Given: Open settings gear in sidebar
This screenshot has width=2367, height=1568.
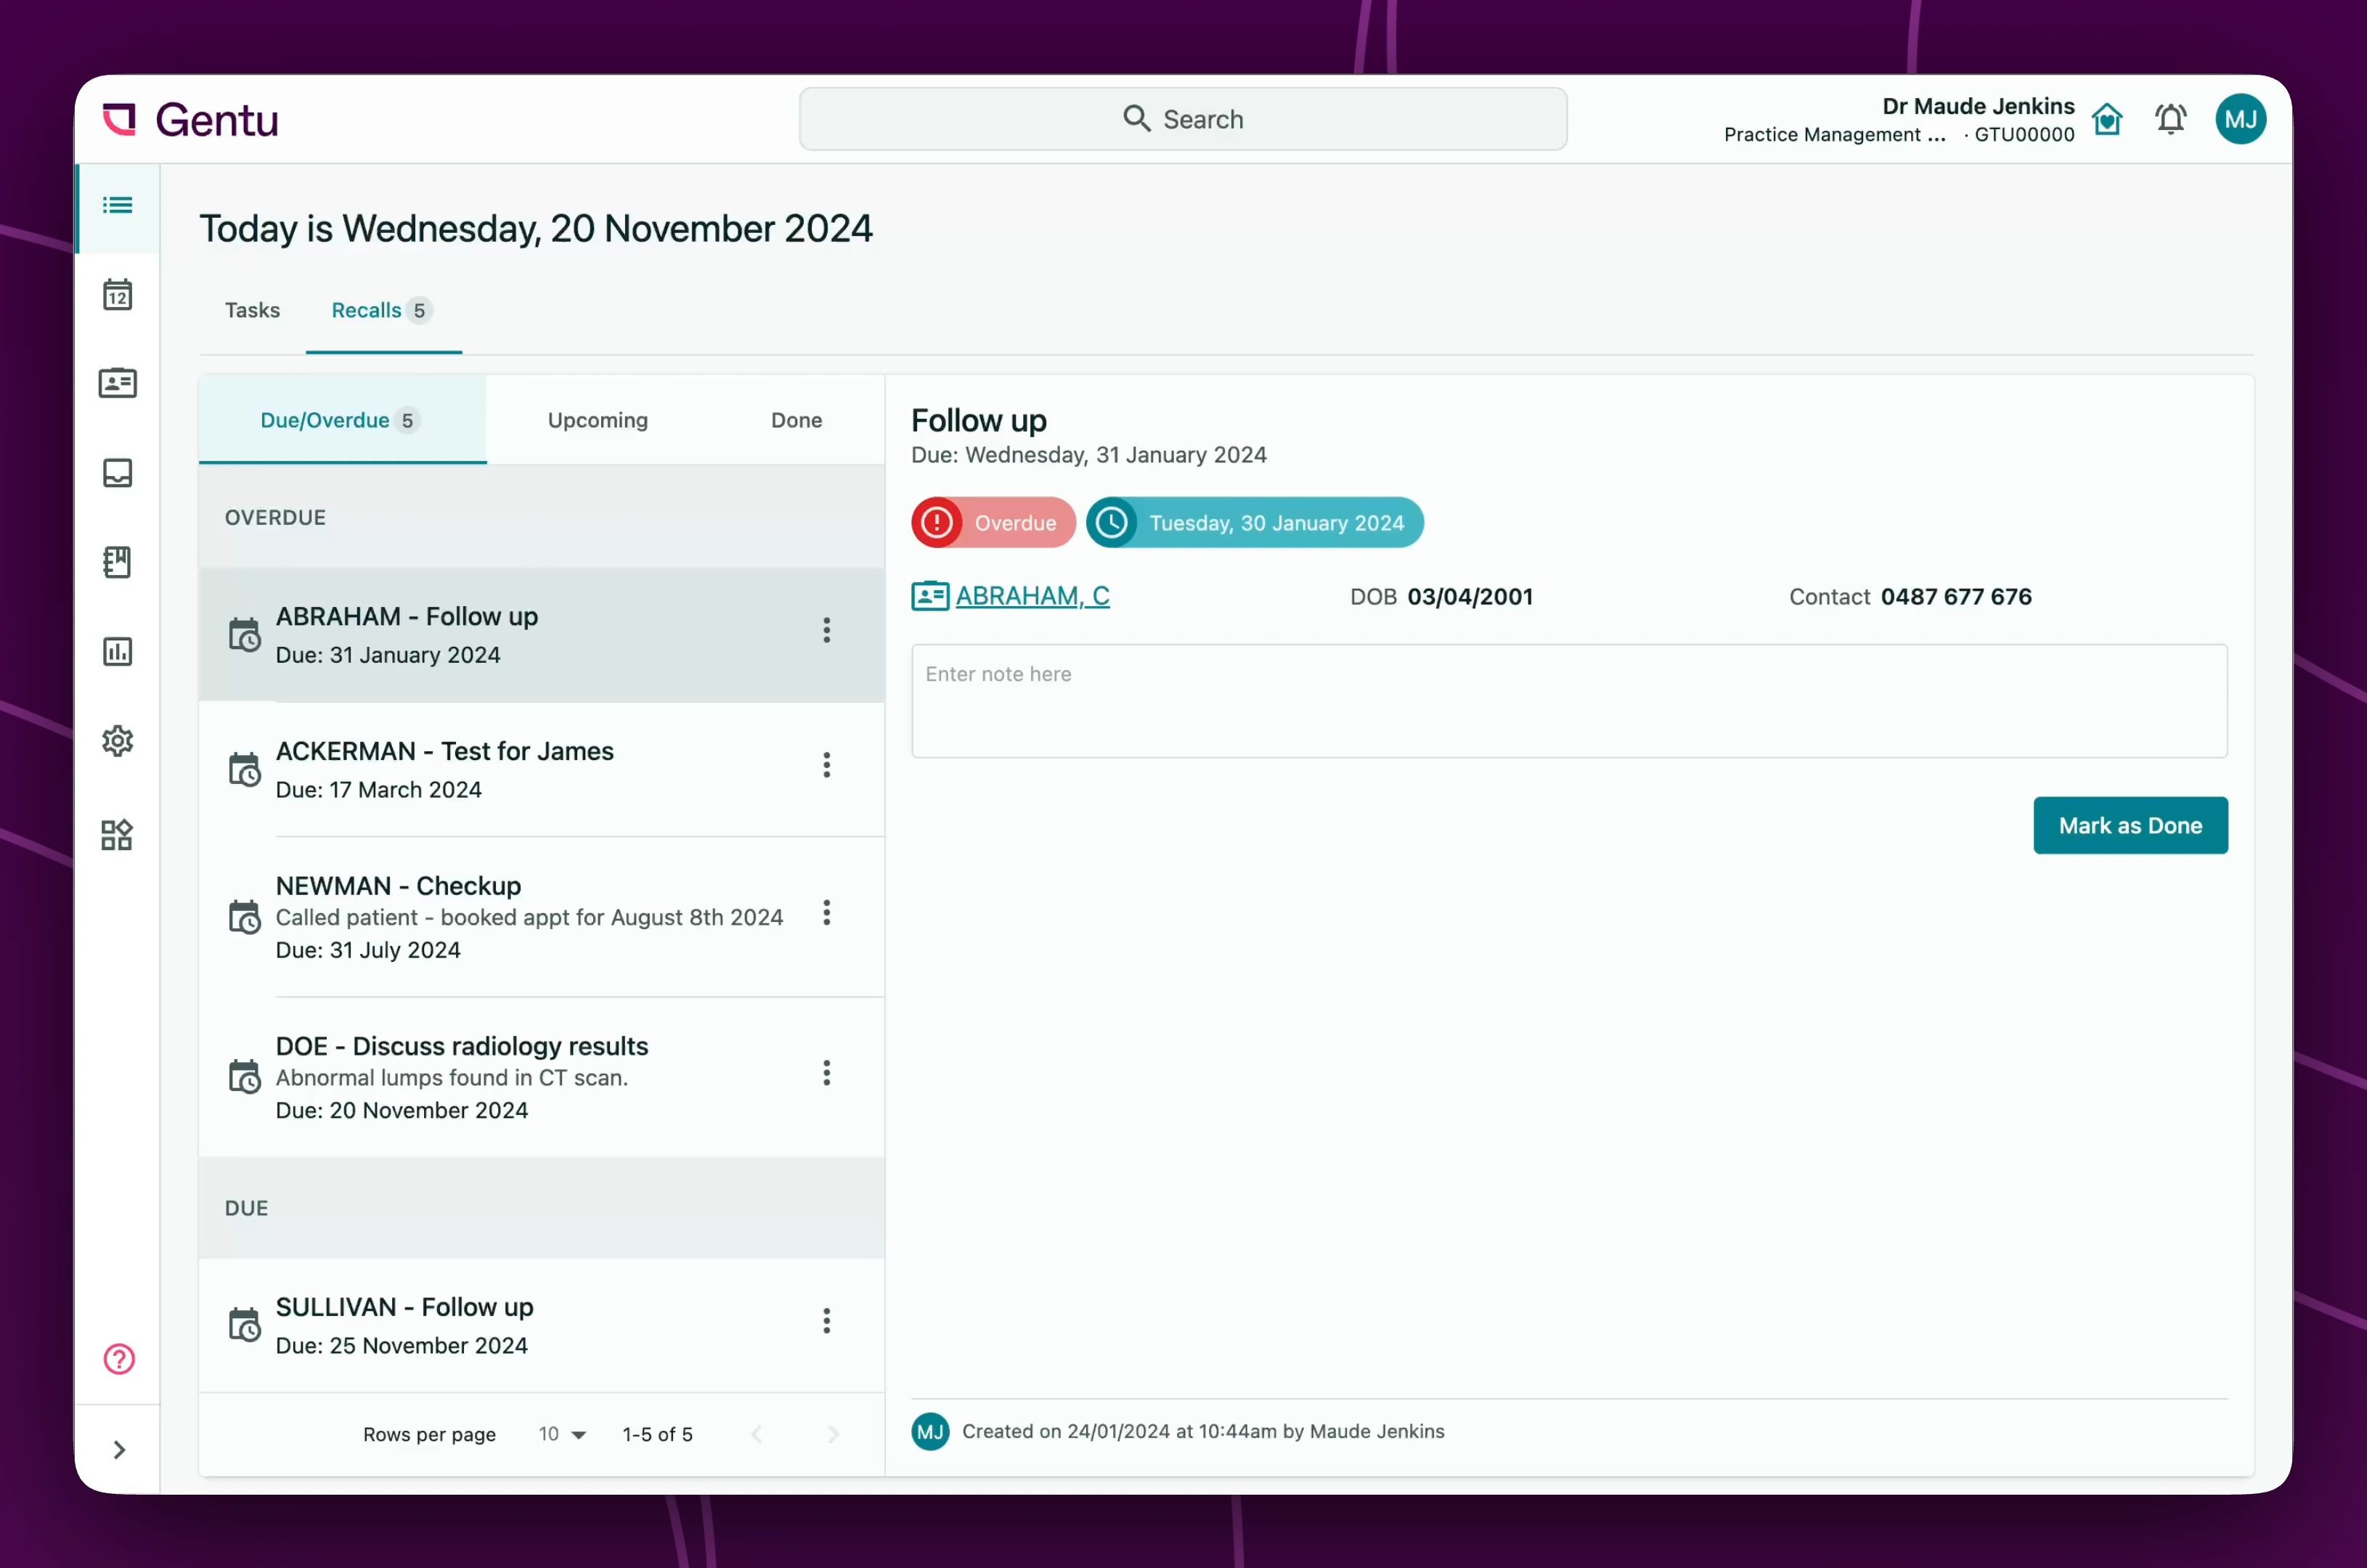Looking at the screenshot, I should pyautogui.click(x=117, y=741).
